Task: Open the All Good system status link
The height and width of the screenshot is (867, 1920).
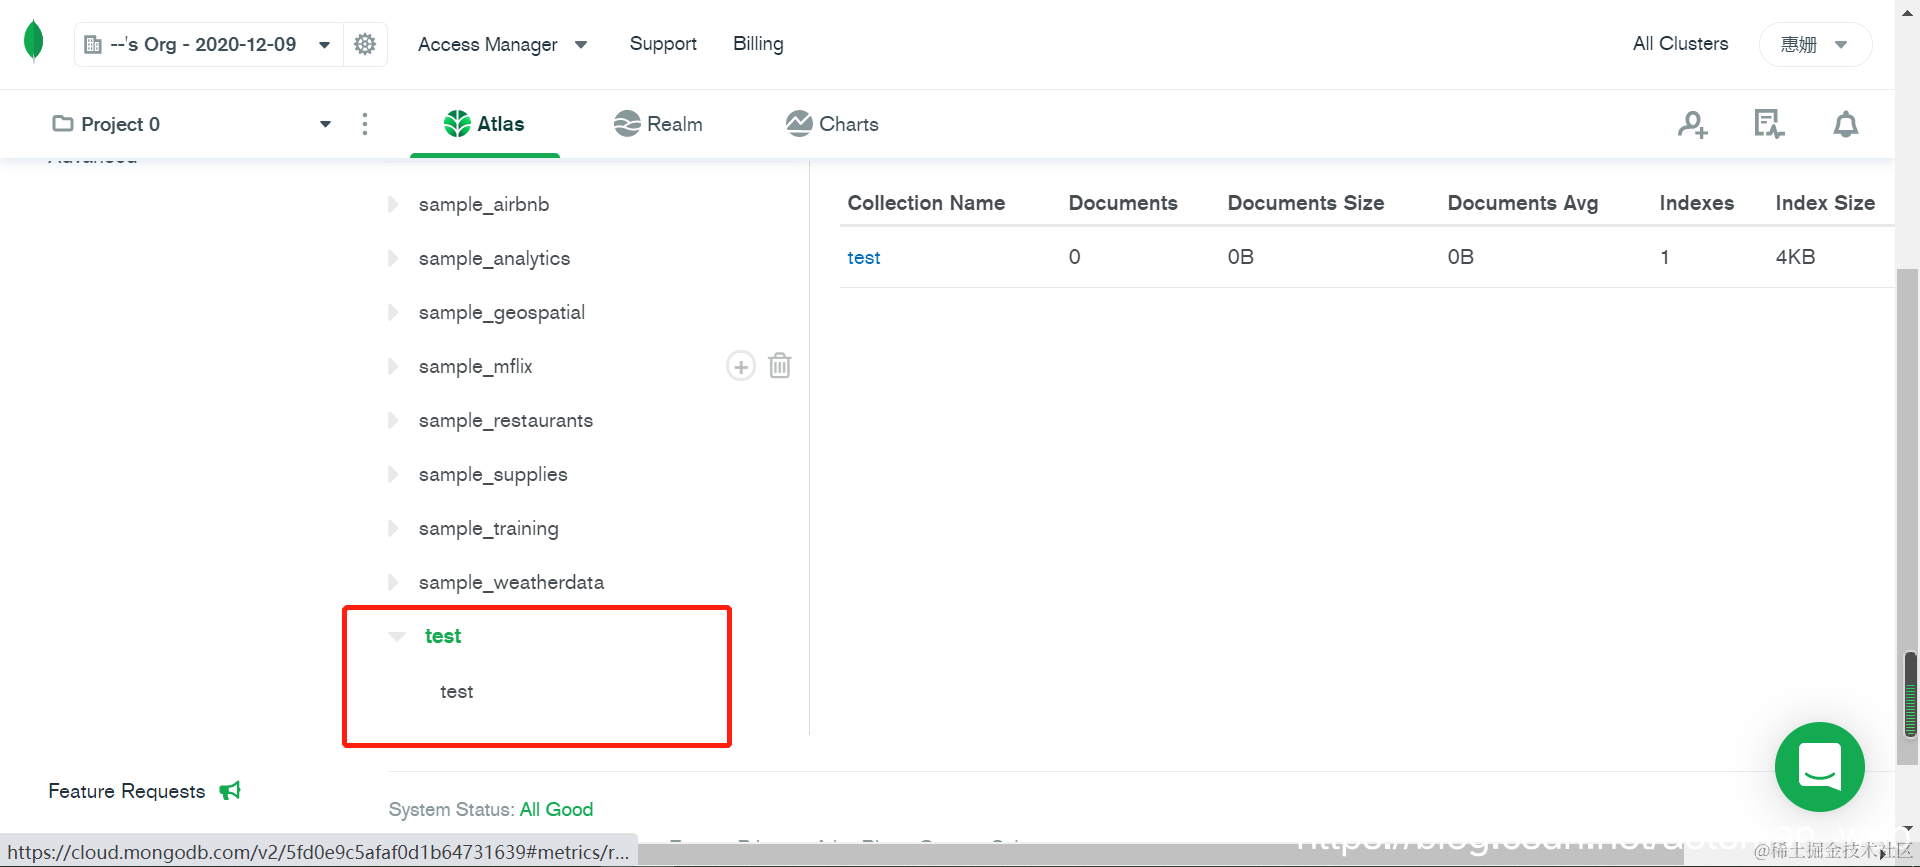Action: click(x=556, y=809)
